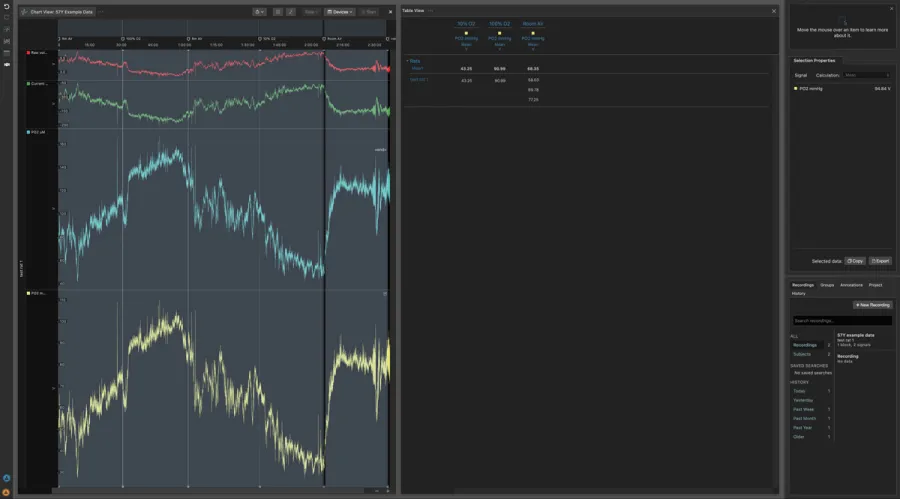Screen dimensions: 900x499
Task: Click the cyan PO2 µM channel color swatch
Action: click(x=28, y=132)
